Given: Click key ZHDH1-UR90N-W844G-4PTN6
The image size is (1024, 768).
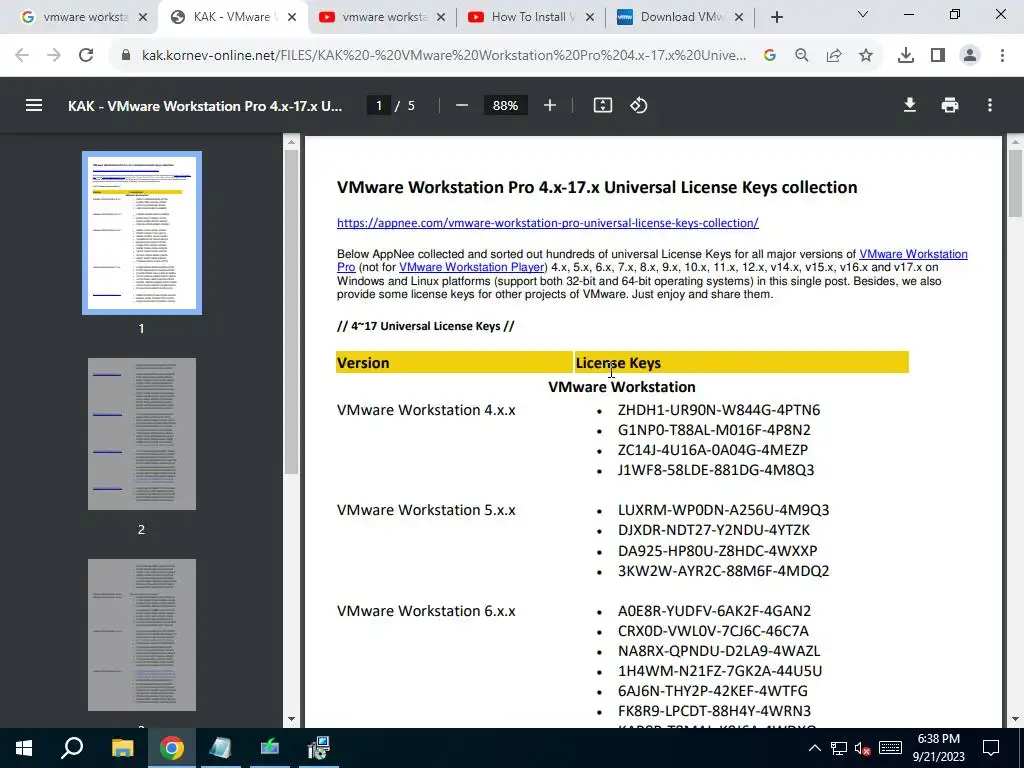Looking at the screenshot, I should [718, 410].
